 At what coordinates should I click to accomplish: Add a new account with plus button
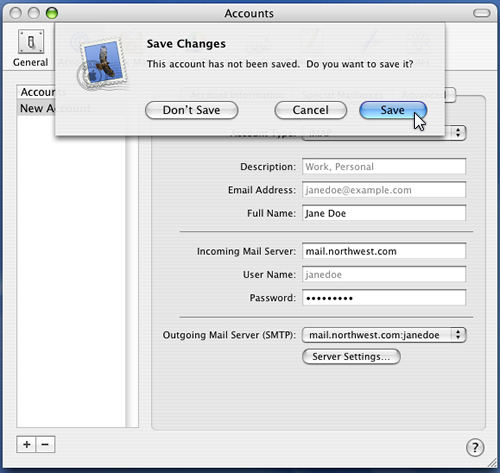click(26, 444)
